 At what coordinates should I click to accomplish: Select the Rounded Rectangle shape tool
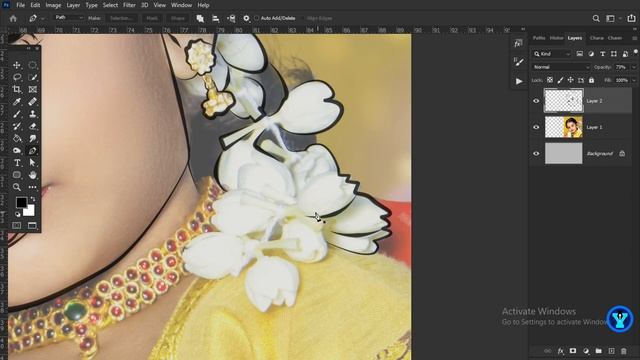pos(17,175)
